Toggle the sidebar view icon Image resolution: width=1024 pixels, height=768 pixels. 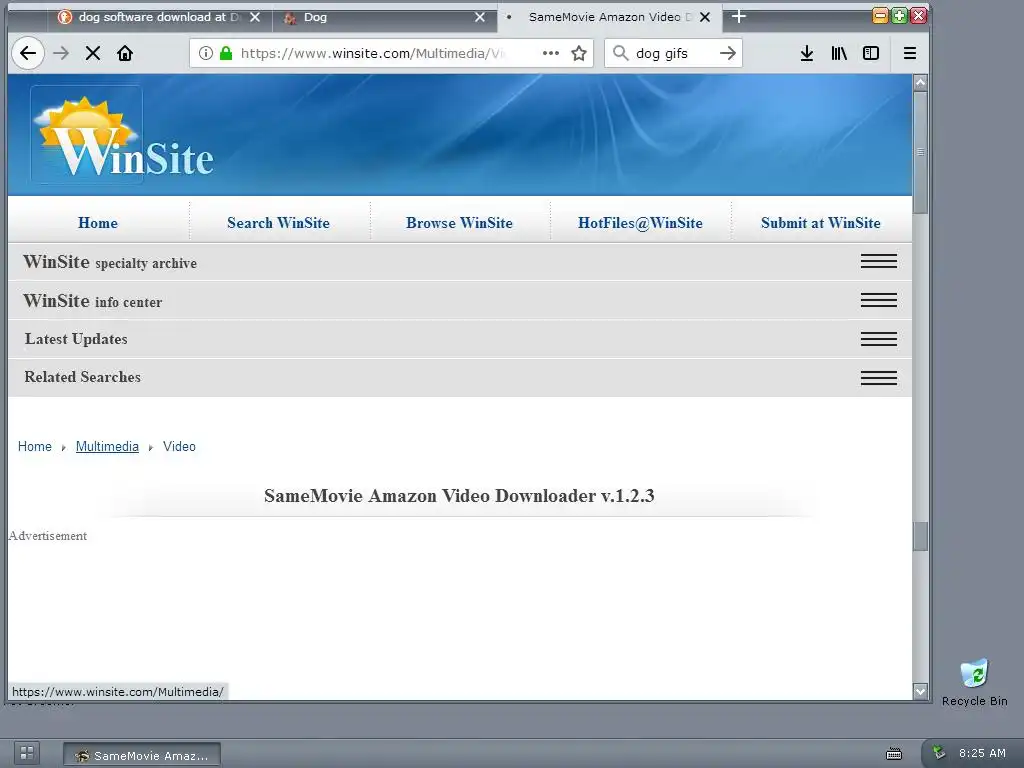point(871,53)
